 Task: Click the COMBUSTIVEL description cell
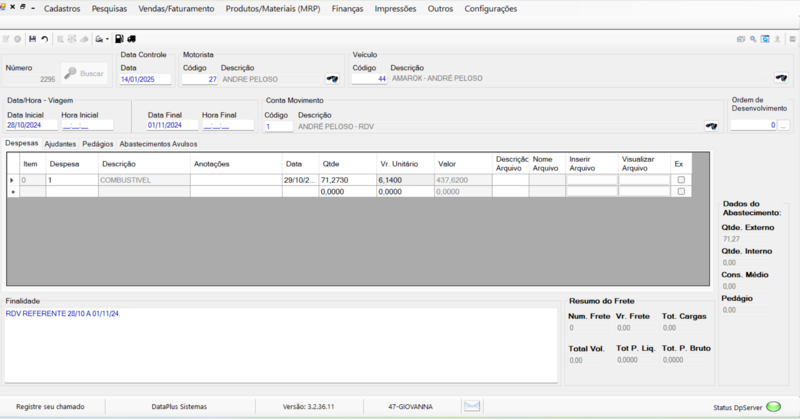click(x=144, y=180)
